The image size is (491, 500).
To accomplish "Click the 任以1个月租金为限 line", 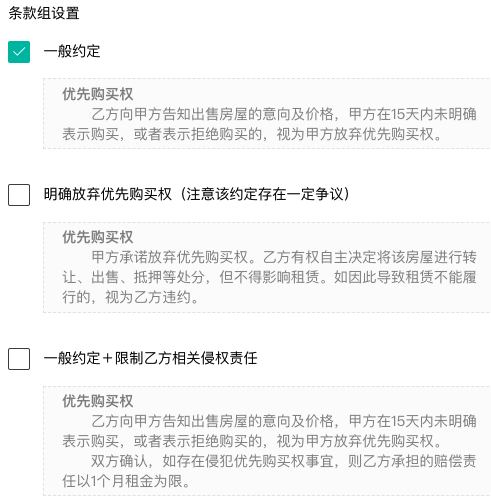I will [127, 481].
